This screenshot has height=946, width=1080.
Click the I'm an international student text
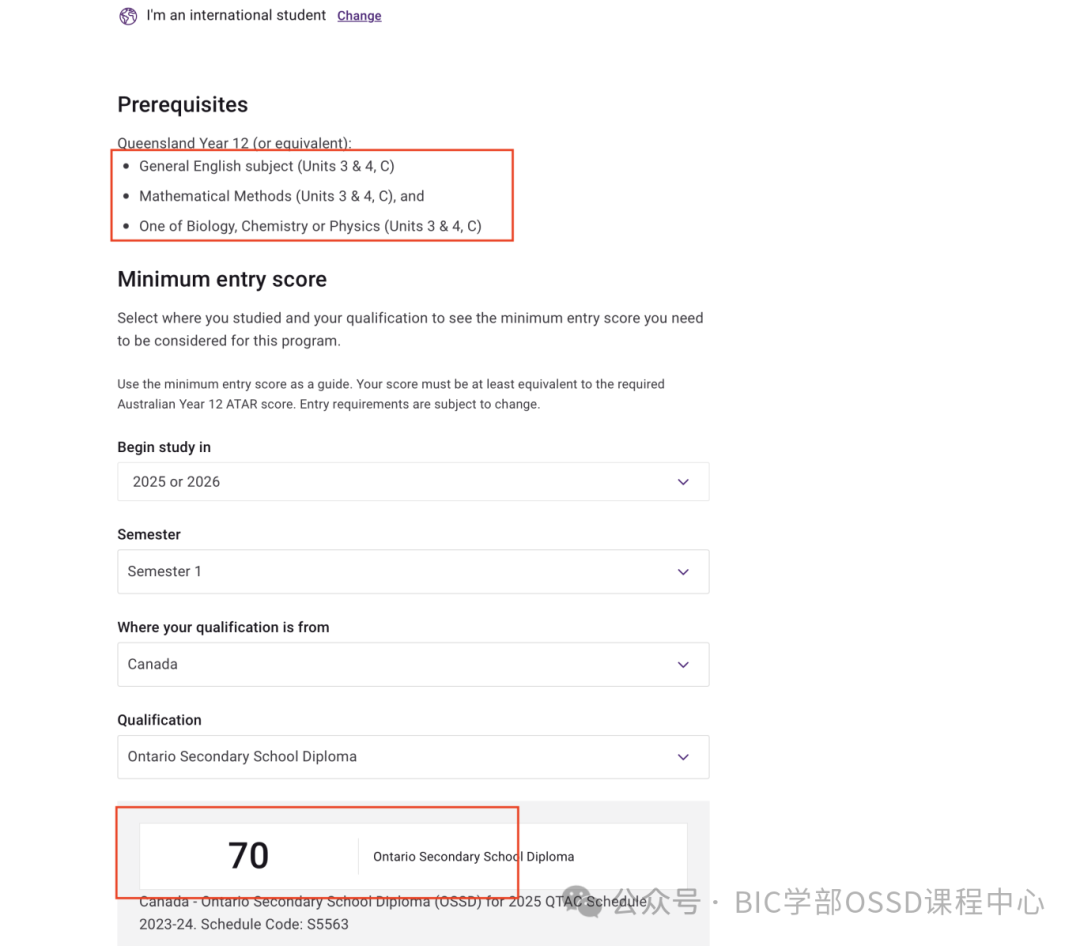tap(236, 15)
